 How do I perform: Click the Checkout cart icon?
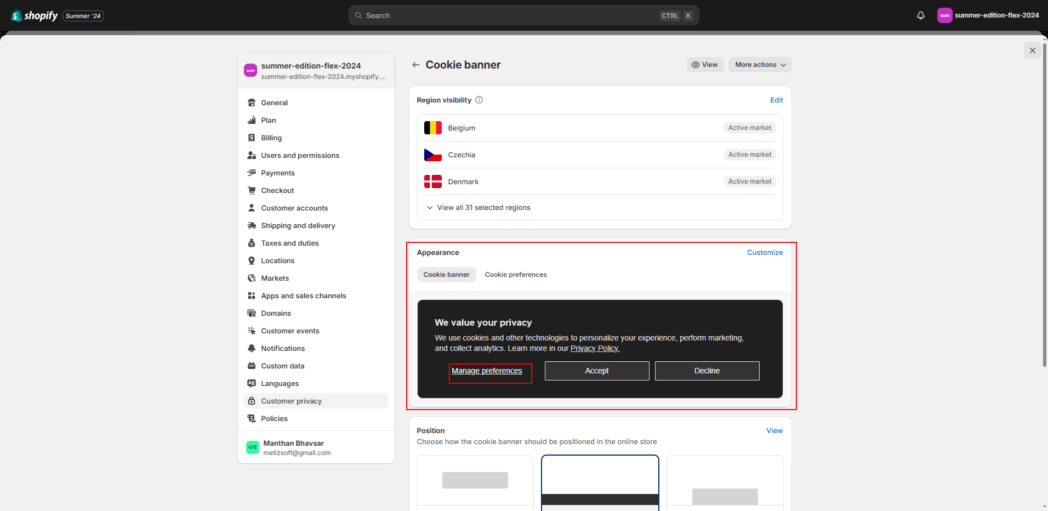click(251, 190)
